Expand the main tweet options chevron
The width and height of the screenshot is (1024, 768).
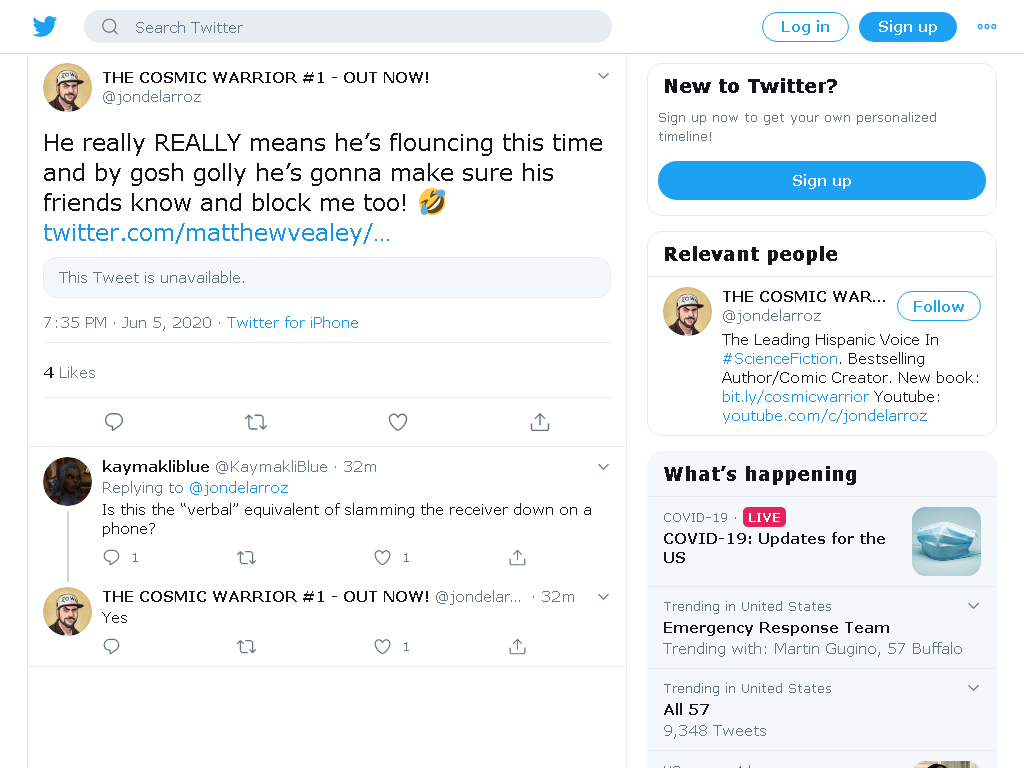click(603, 76)
